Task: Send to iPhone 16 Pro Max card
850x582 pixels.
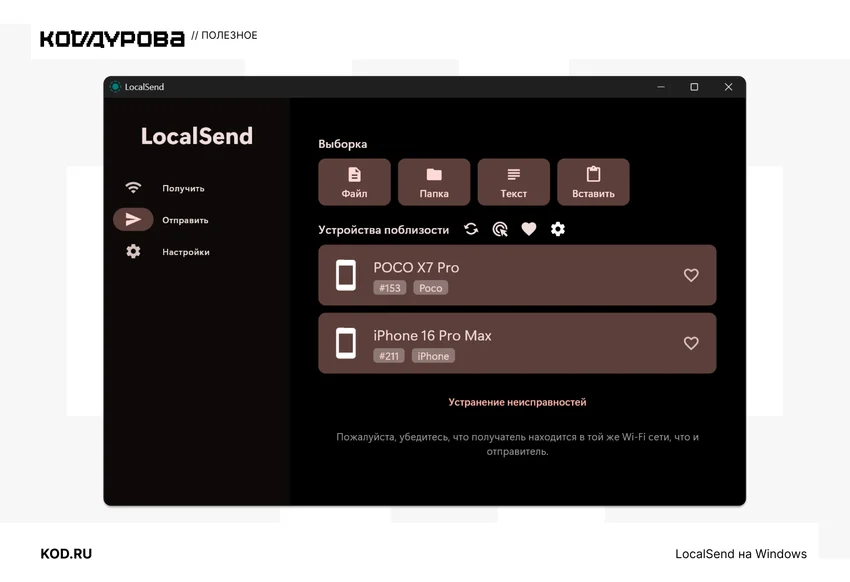Action: 517,343
